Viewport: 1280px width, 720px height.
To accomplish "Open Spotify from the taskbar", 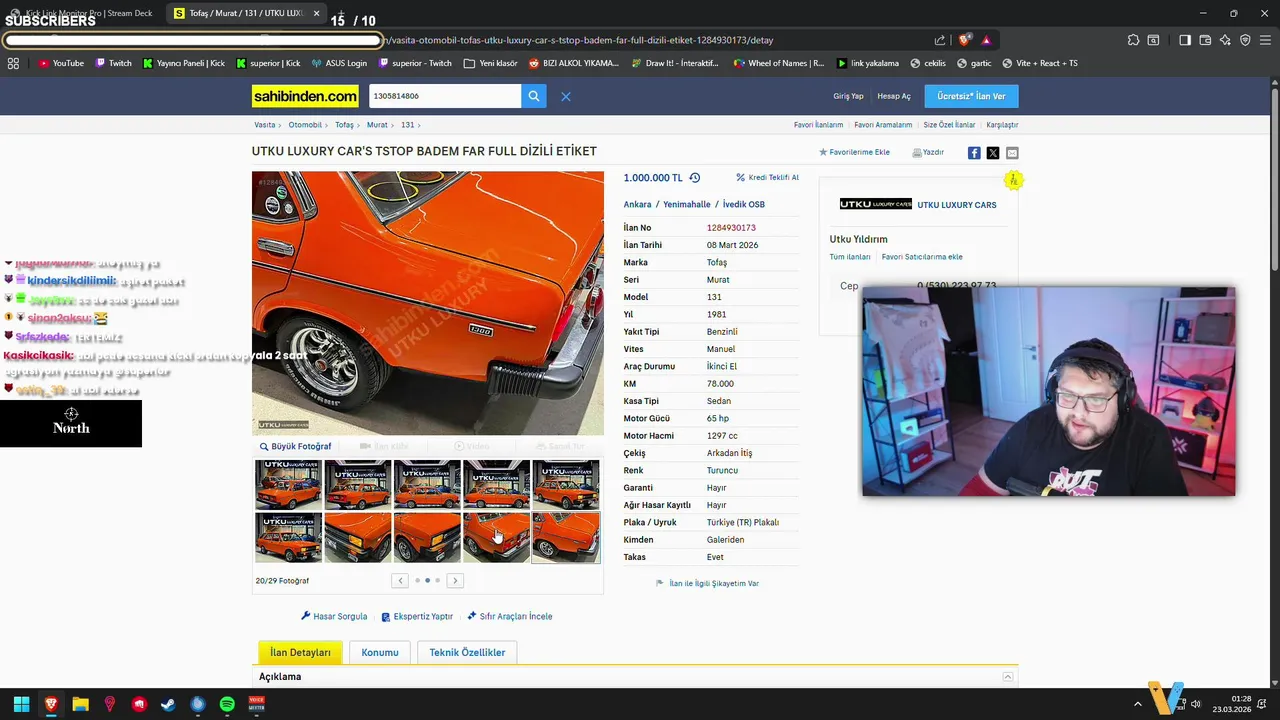I will point(227,704).
